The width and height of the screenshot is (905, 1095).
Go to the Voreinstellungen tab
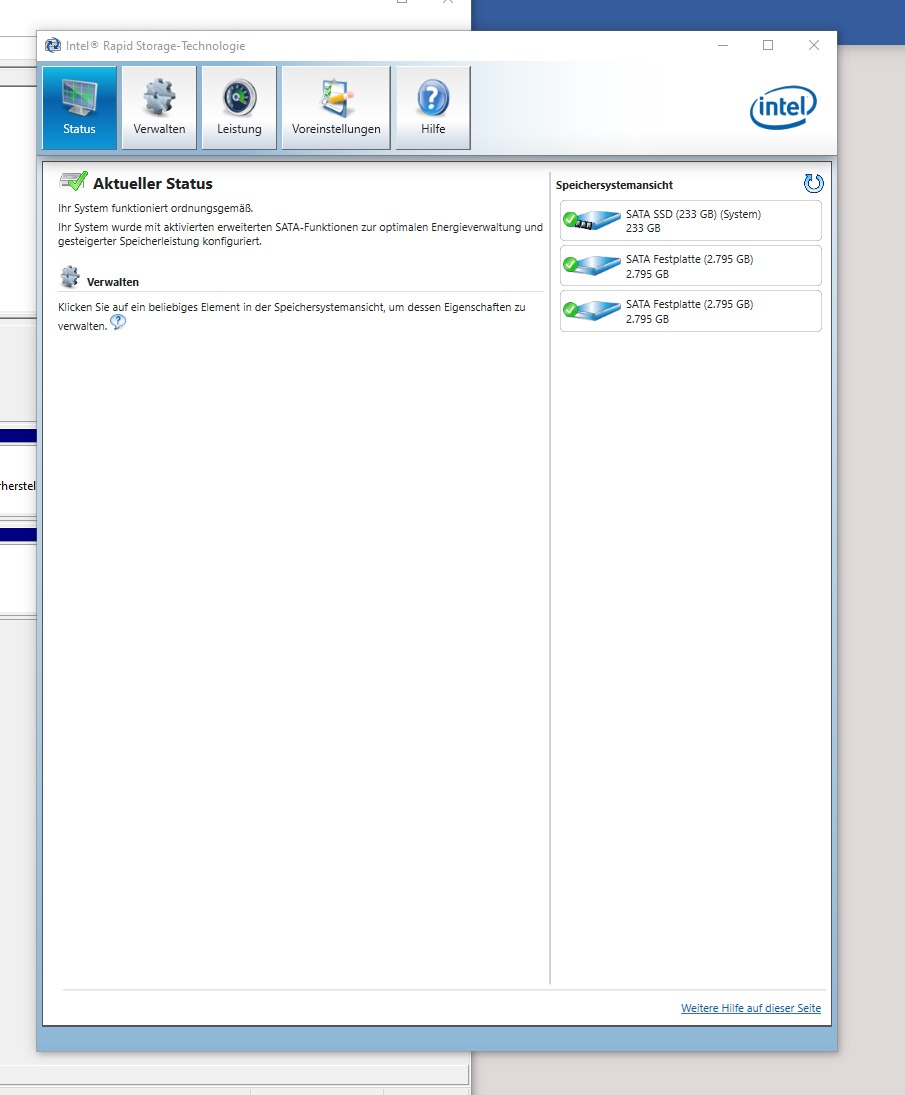point(336,108)
